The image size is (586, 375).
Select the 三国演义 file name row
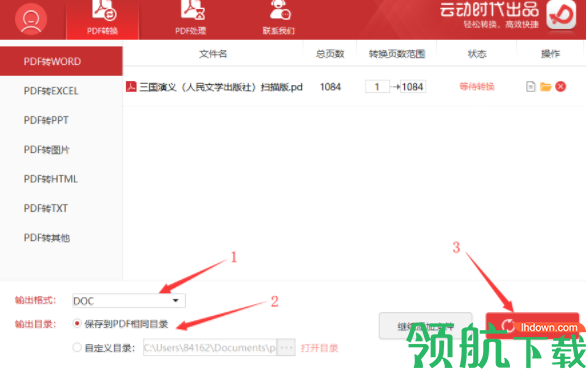click(x=221, y=87)
